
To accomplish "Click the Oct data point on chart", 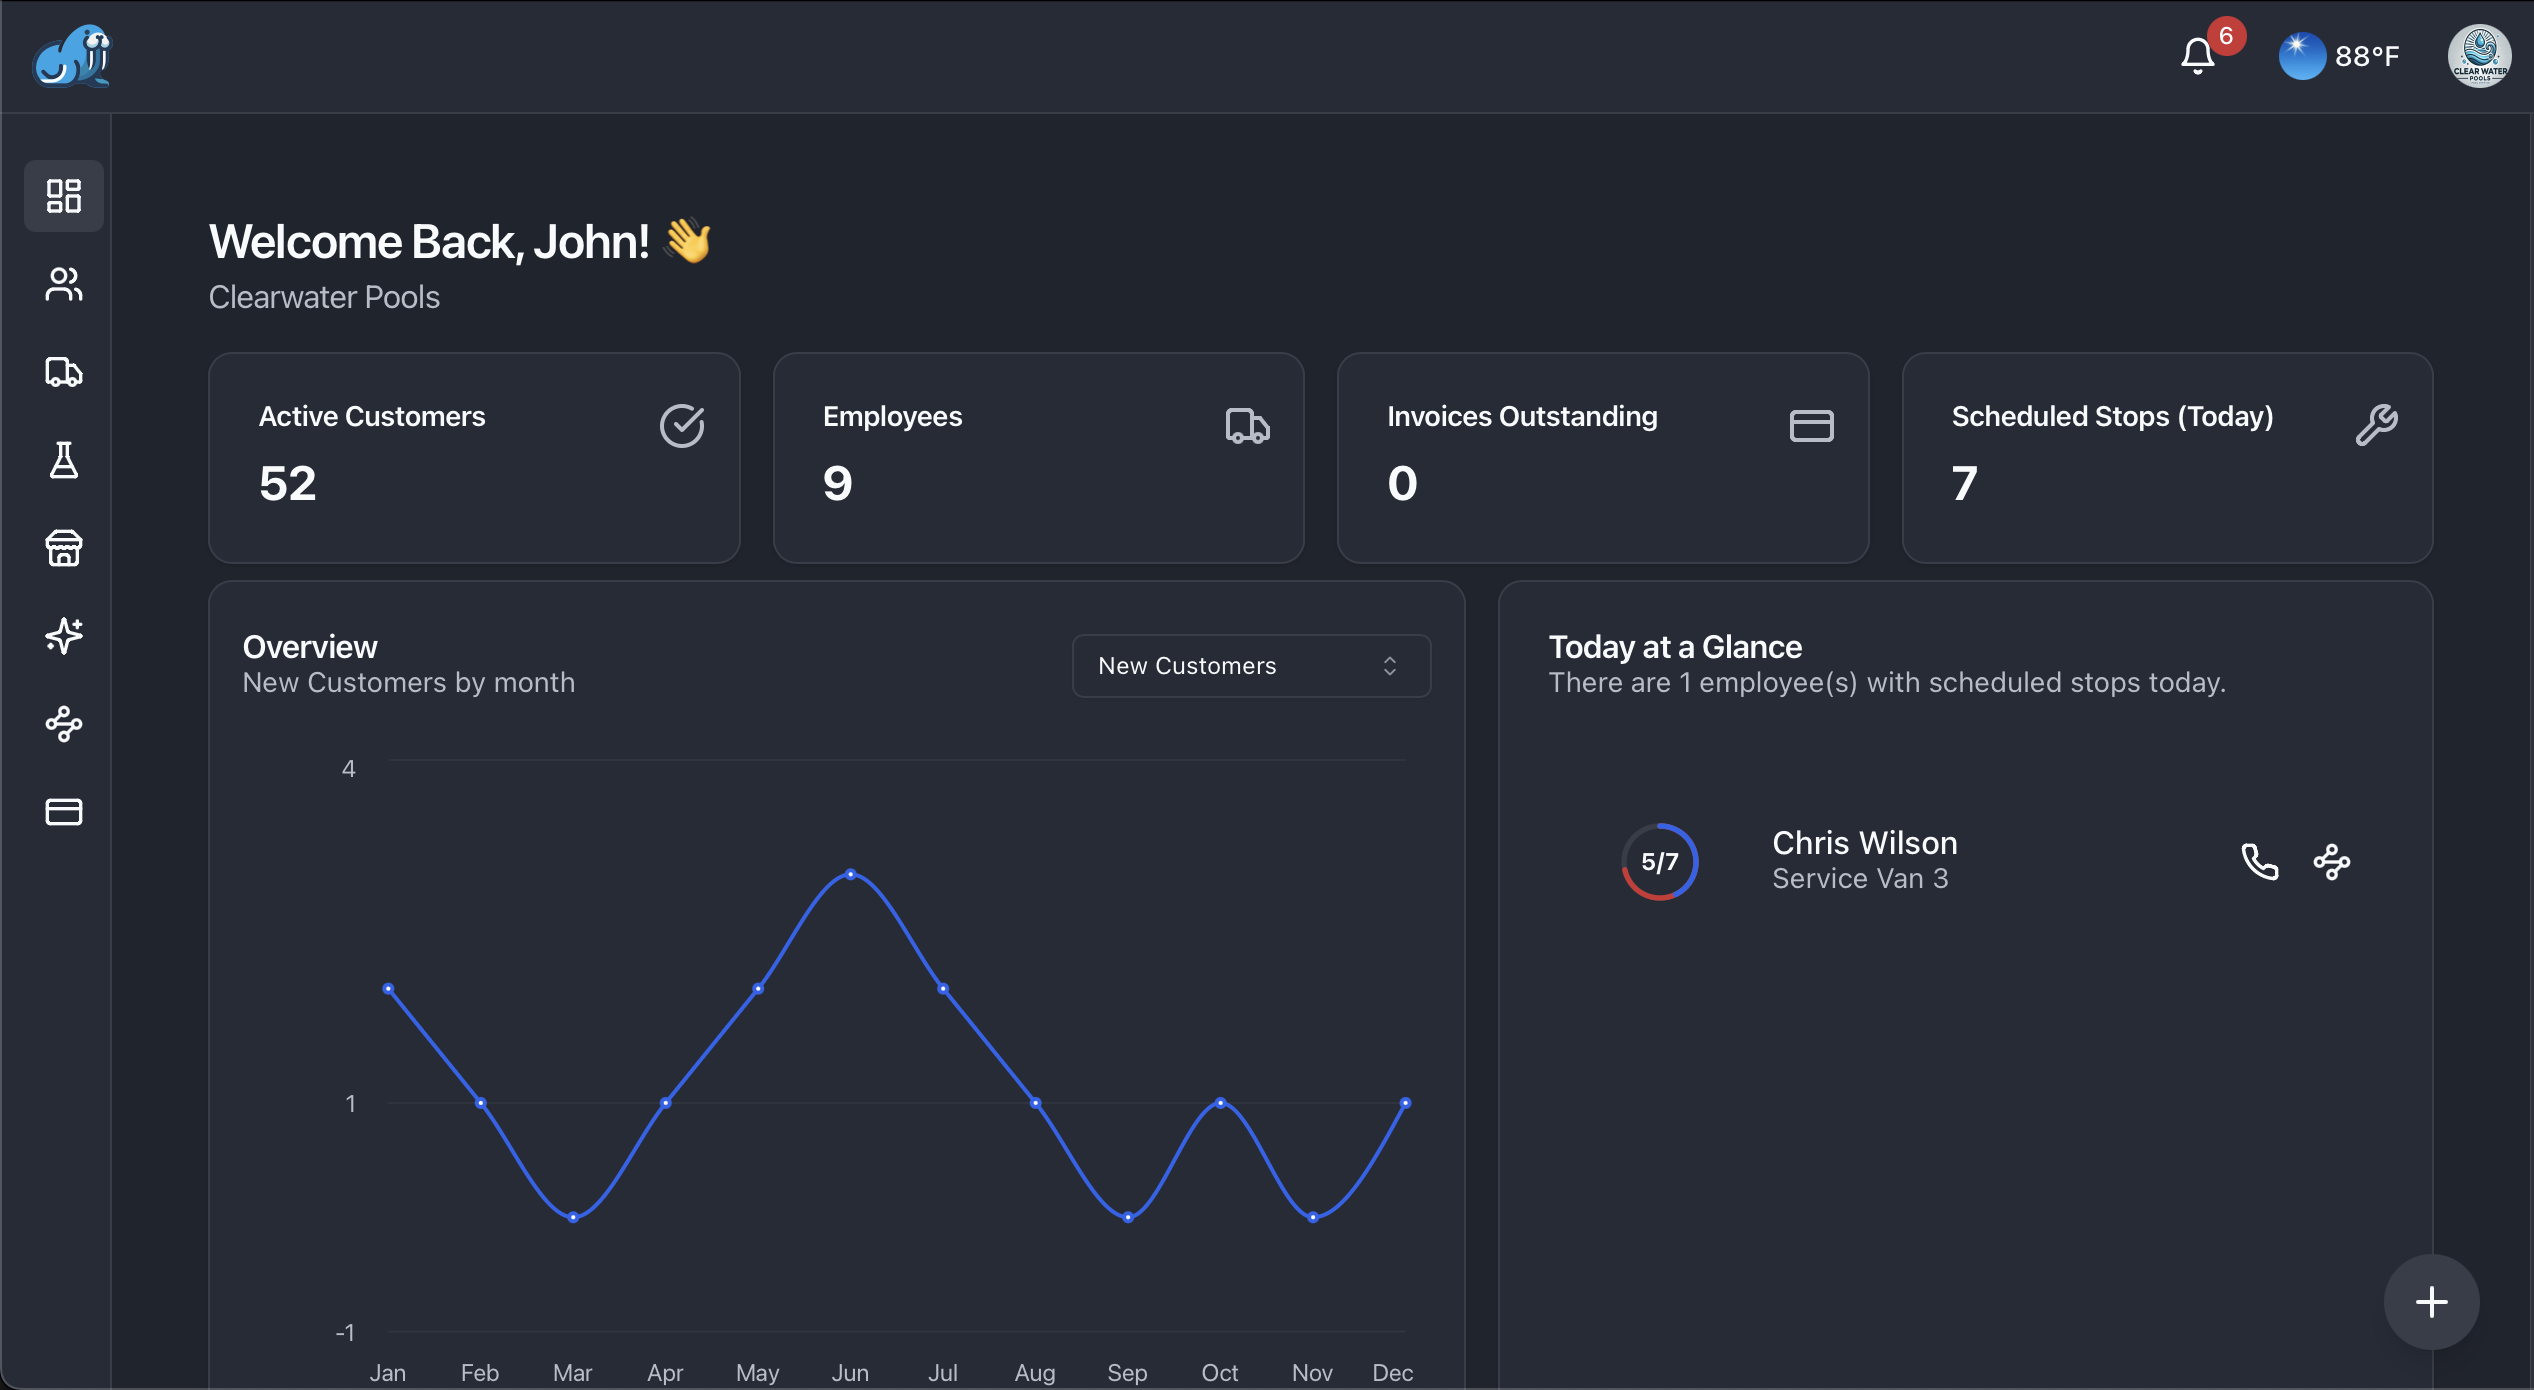I will click(1220, 1103).
